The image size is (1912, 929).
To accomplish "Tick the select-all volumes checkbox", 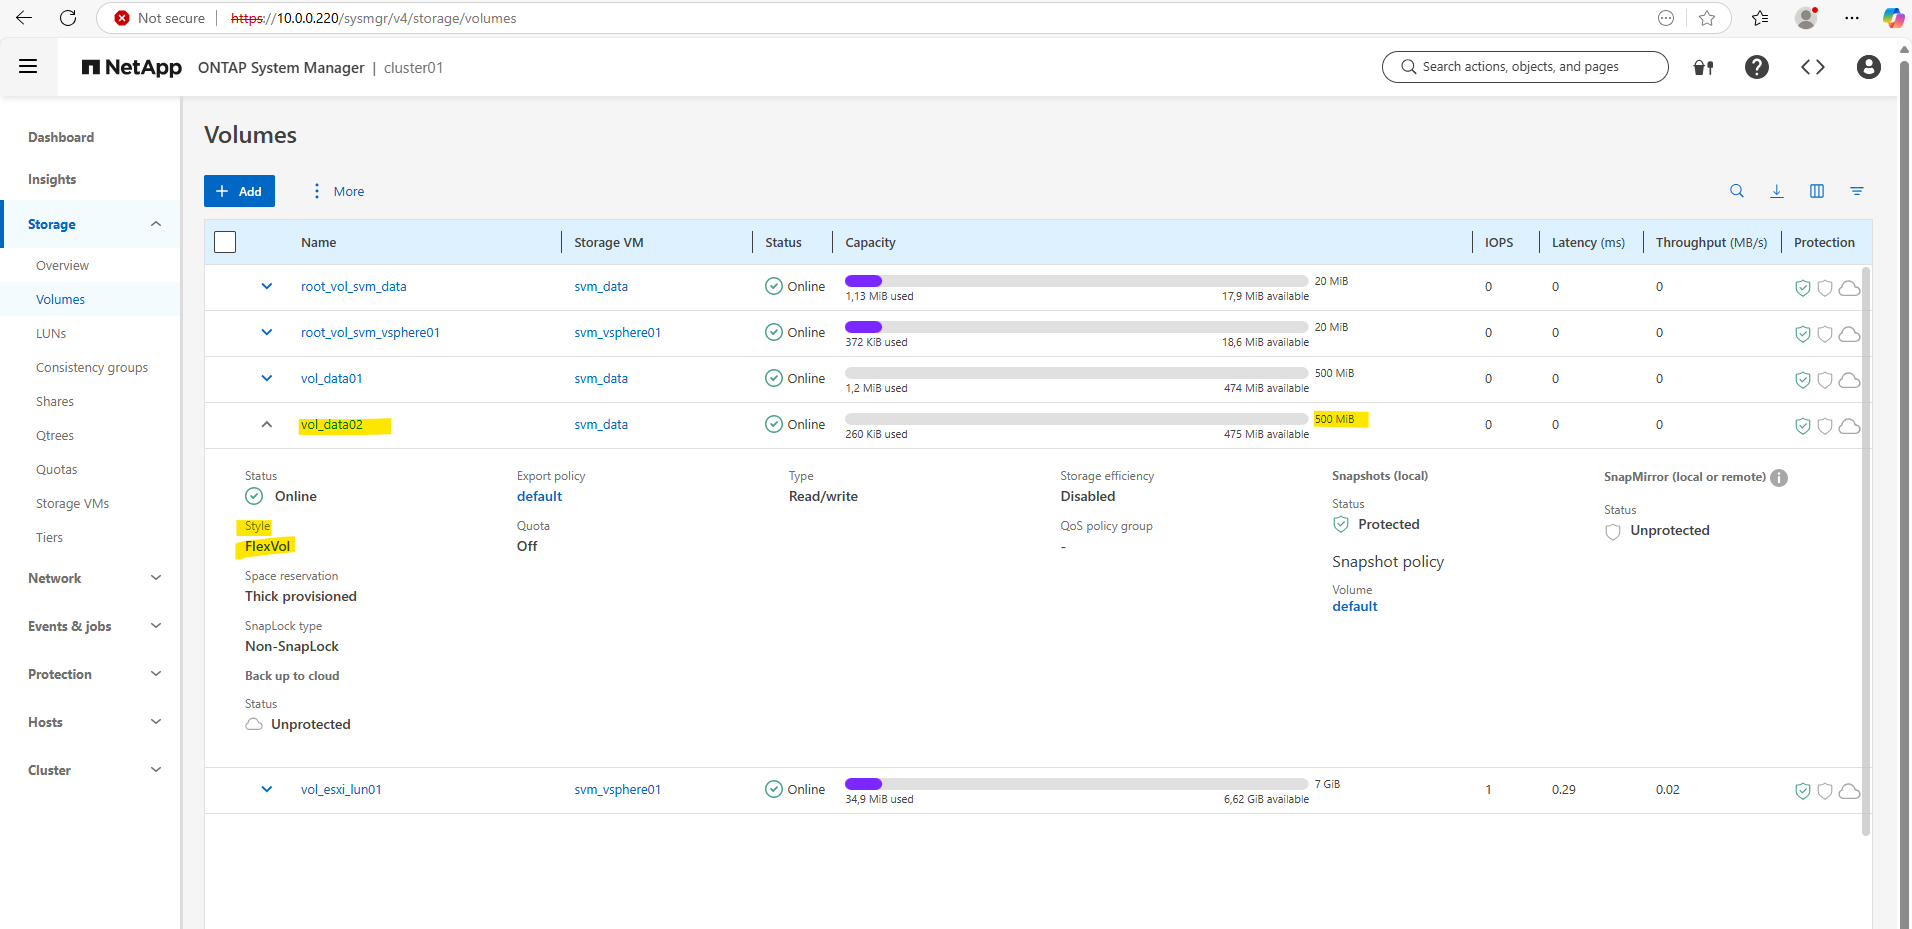I will click(x=225, y=242).
